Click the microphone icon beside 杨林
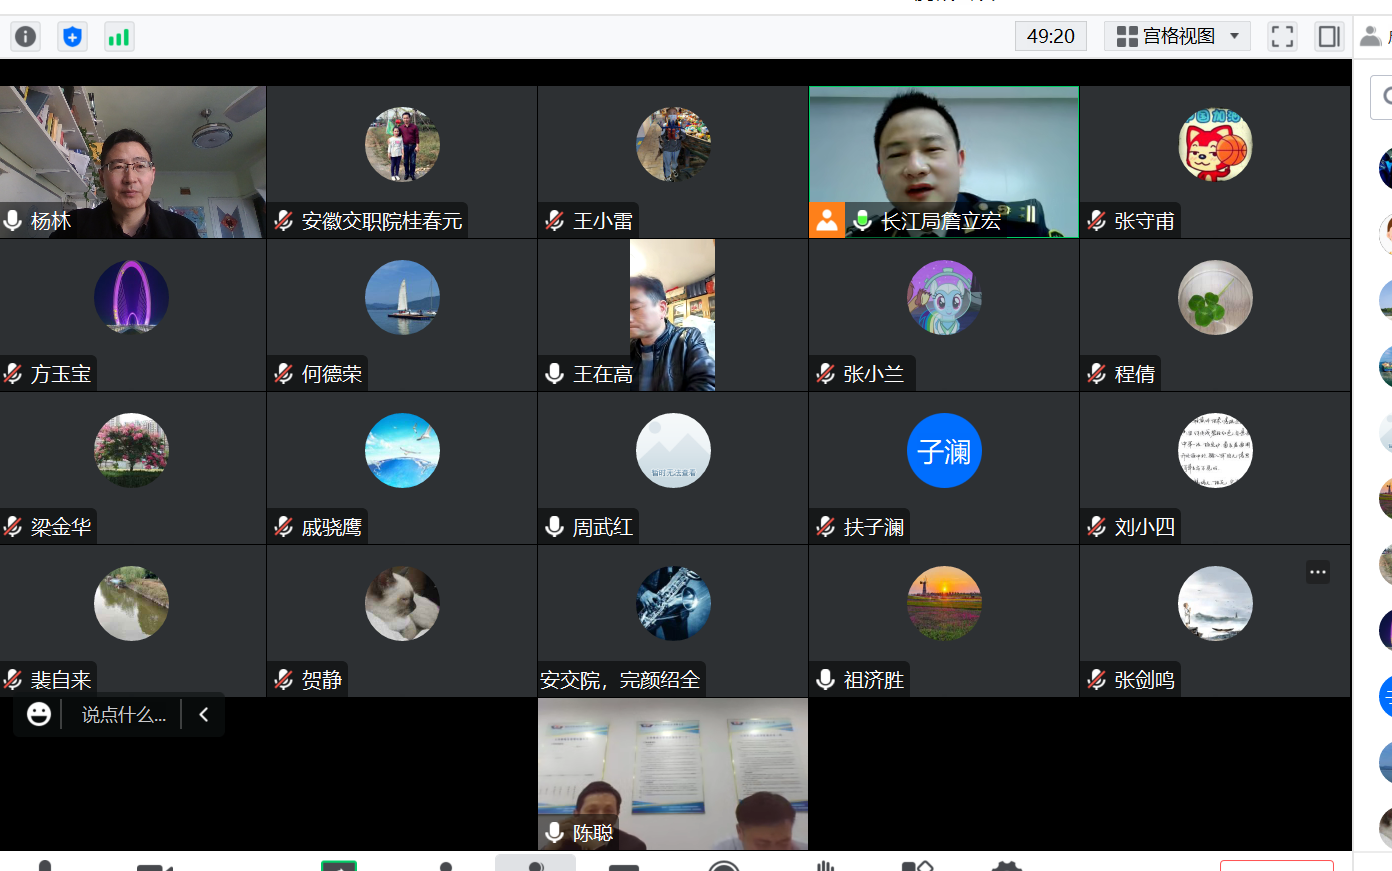 (13, 221)
